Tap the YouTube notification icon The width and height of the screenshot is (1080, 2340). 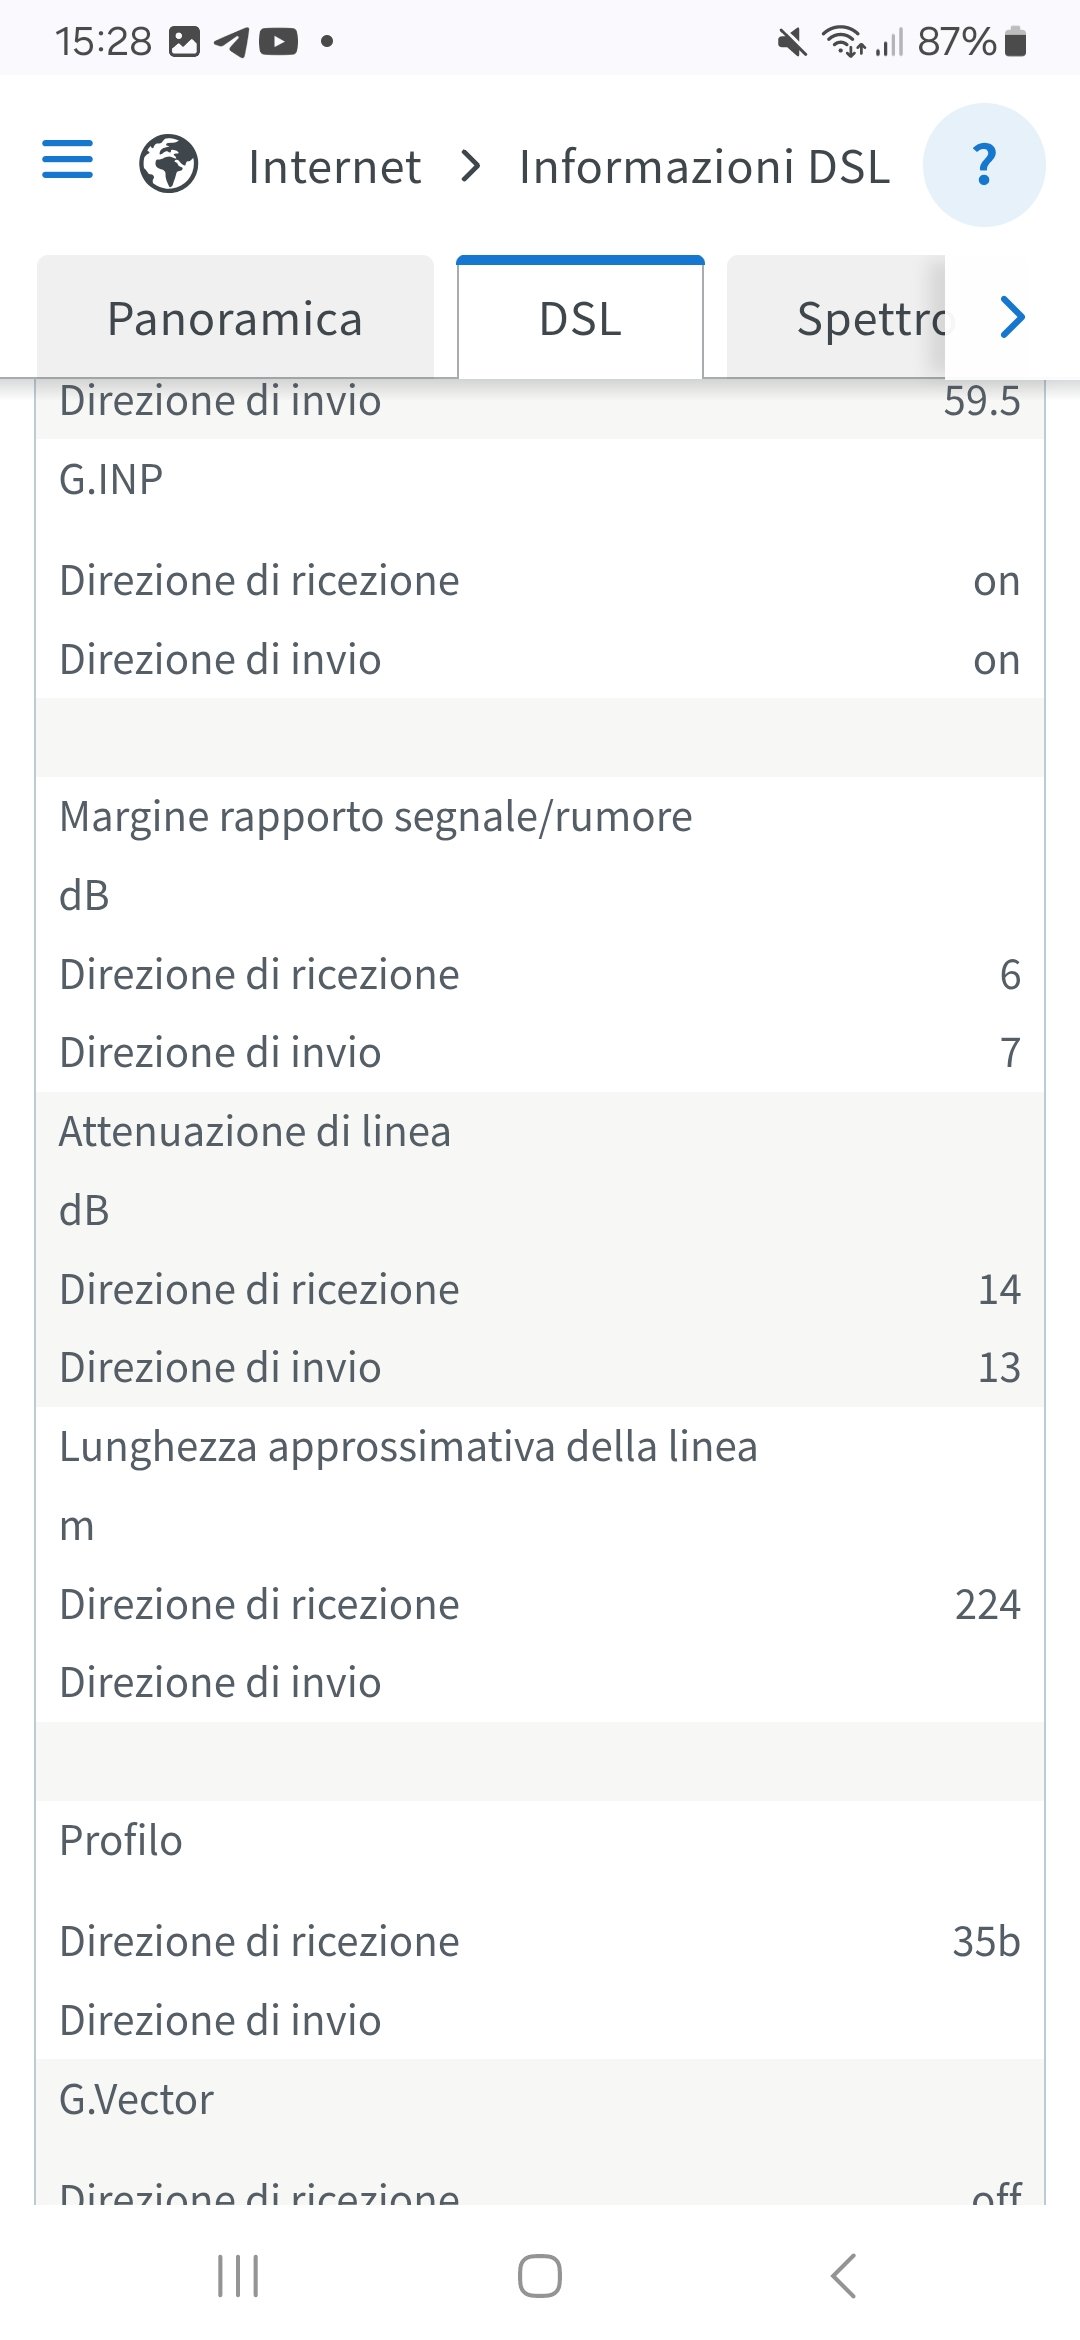point(278,42)
